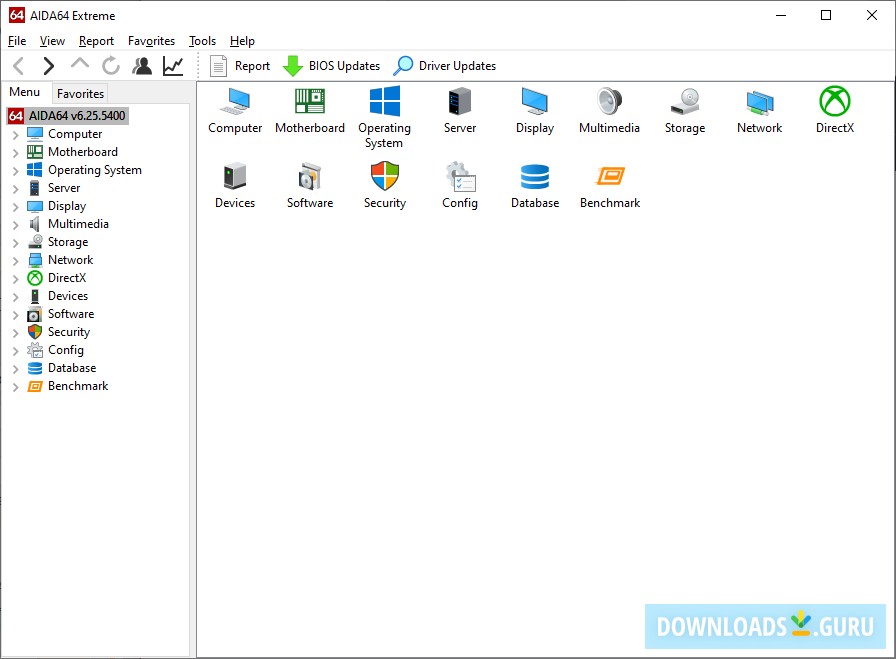Open the Database icon in main pane
This screenshot has height=659, width=896.
tap(535, 177)
